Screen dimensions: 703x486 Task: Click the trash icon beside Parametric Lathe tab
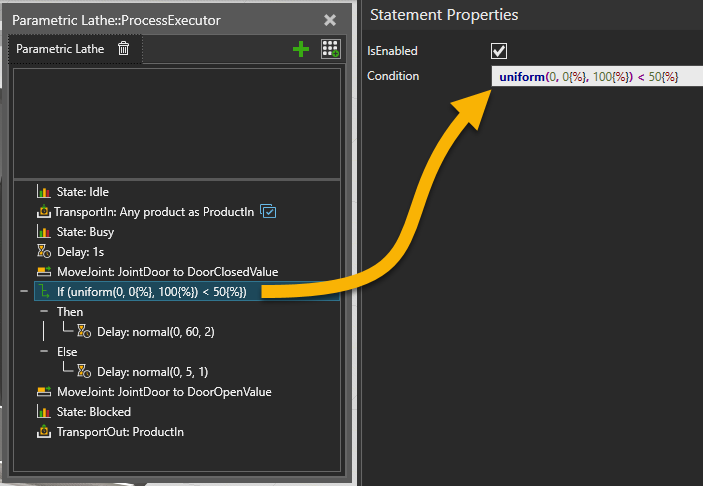click(123, 48)
